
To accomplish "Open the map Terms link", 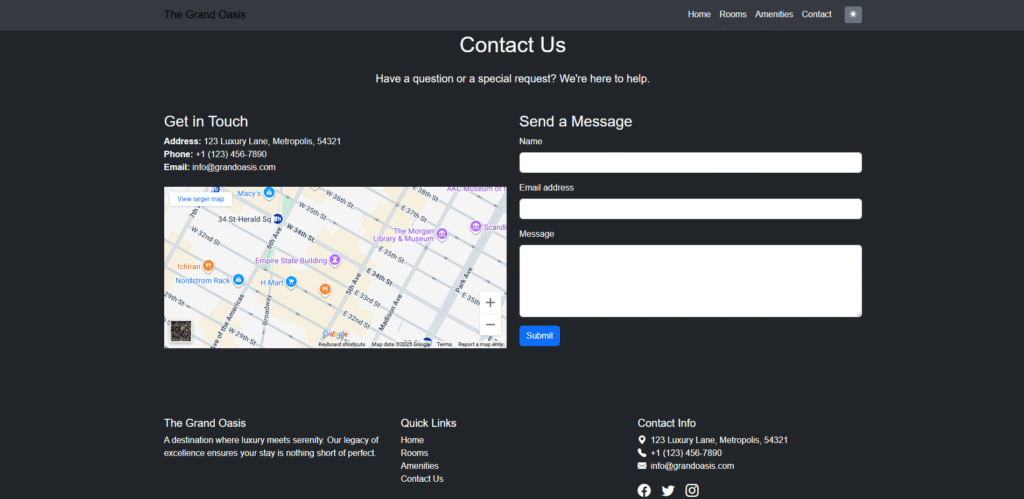I will [x=444, y=344].
